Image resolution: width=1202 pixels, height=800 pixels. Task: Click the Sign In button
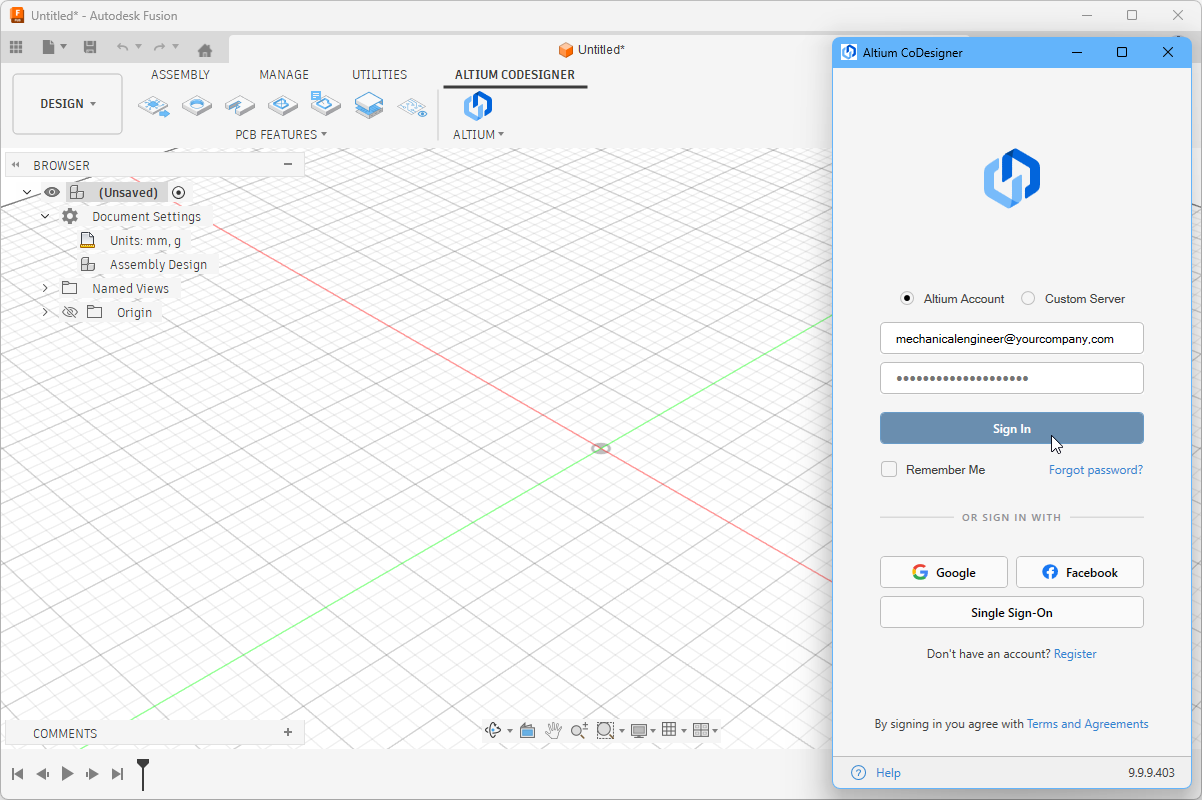[x=1011, y=429]
